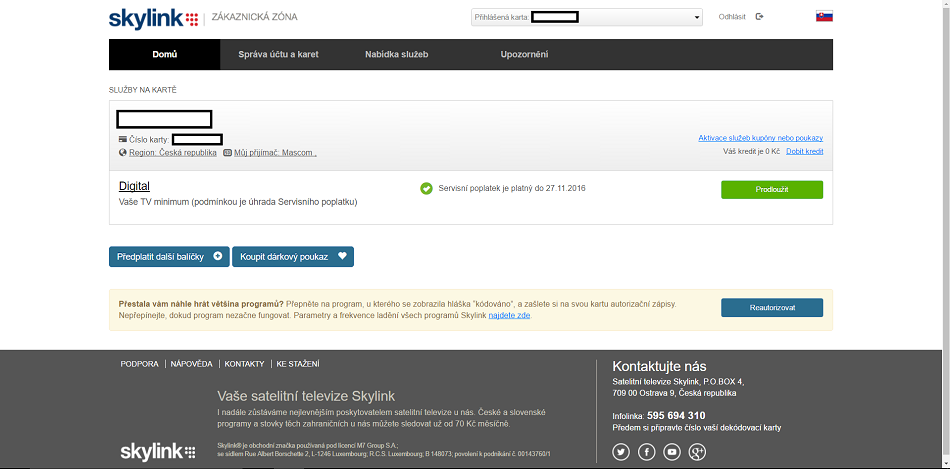Open the PODPORA footer link
950x469 pixels.
coord(139,364)
